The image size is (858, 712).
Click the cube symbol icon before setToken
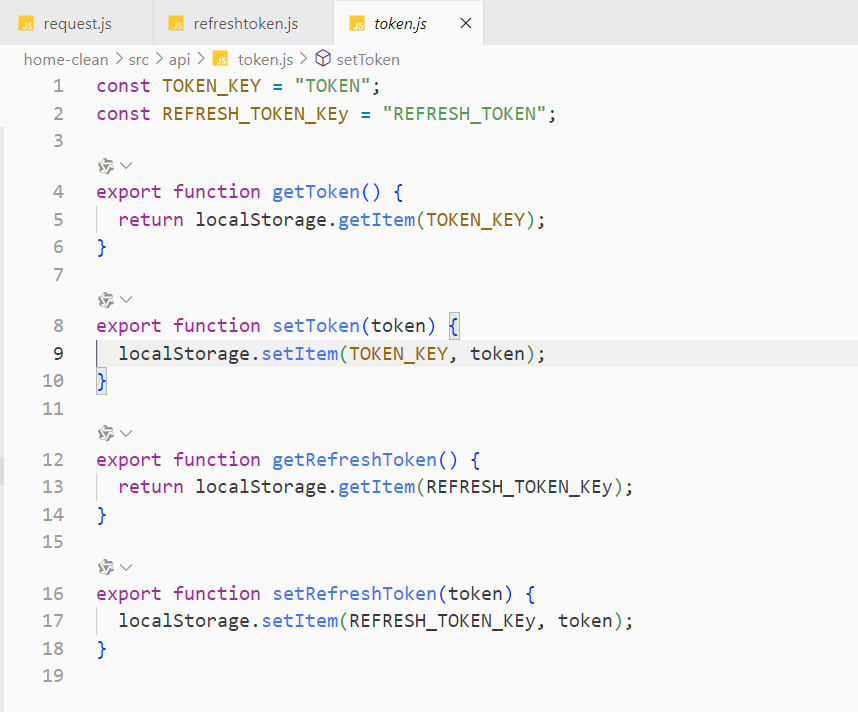323,58
